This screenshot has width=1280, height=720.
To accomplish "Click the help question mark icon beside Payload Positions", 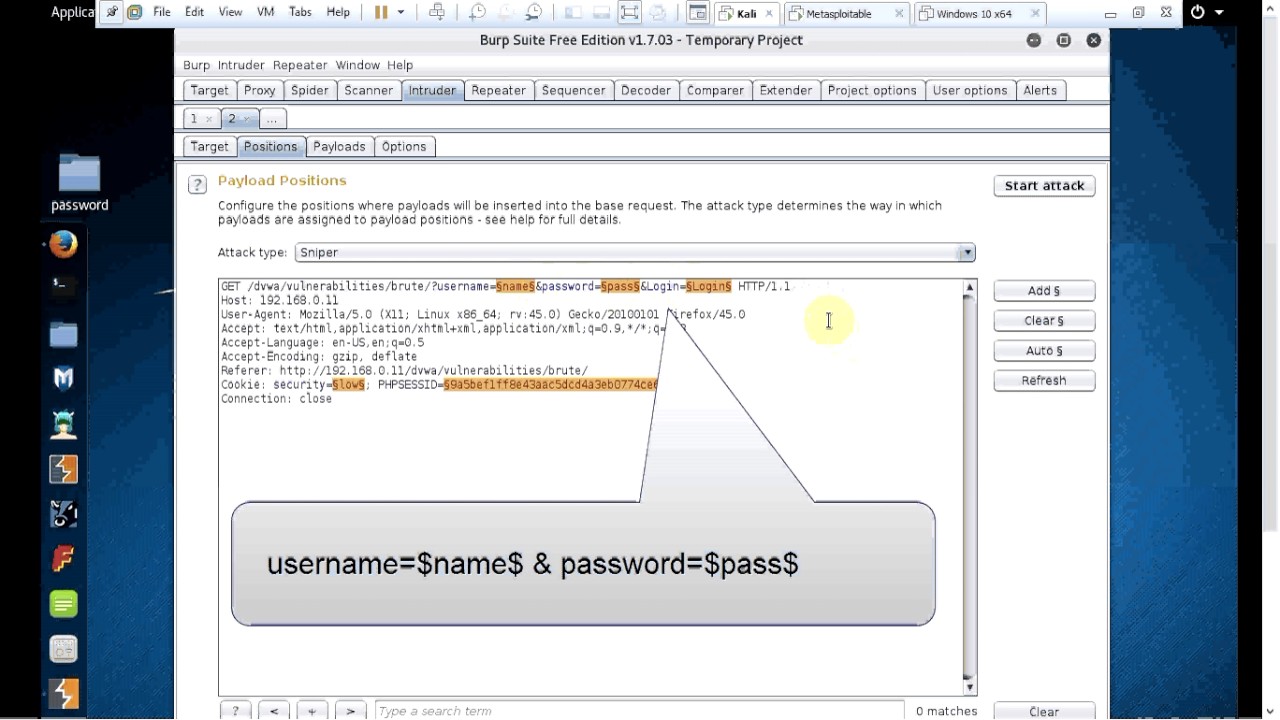I will coord(198,184).
